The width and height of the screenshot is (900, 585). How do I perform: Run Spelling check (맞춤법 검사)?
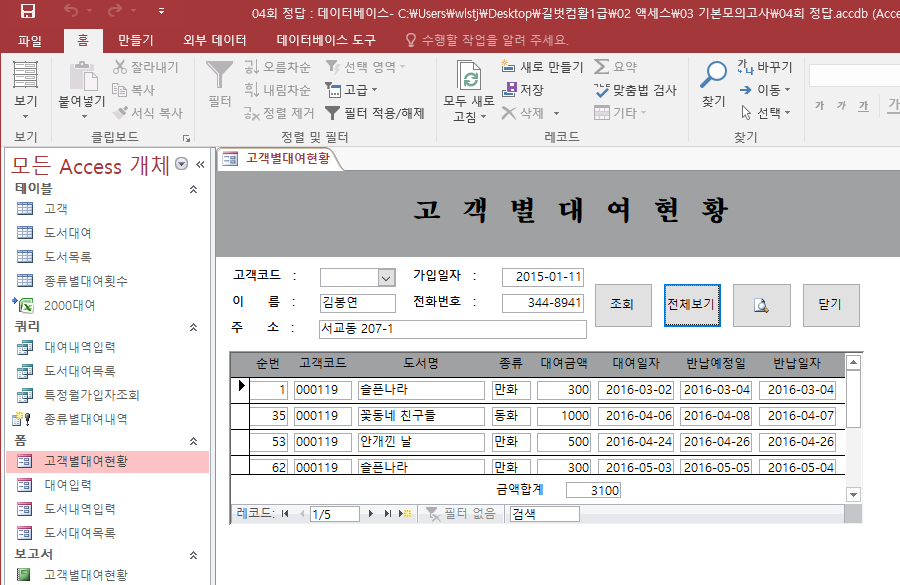(x=635, y=90)
